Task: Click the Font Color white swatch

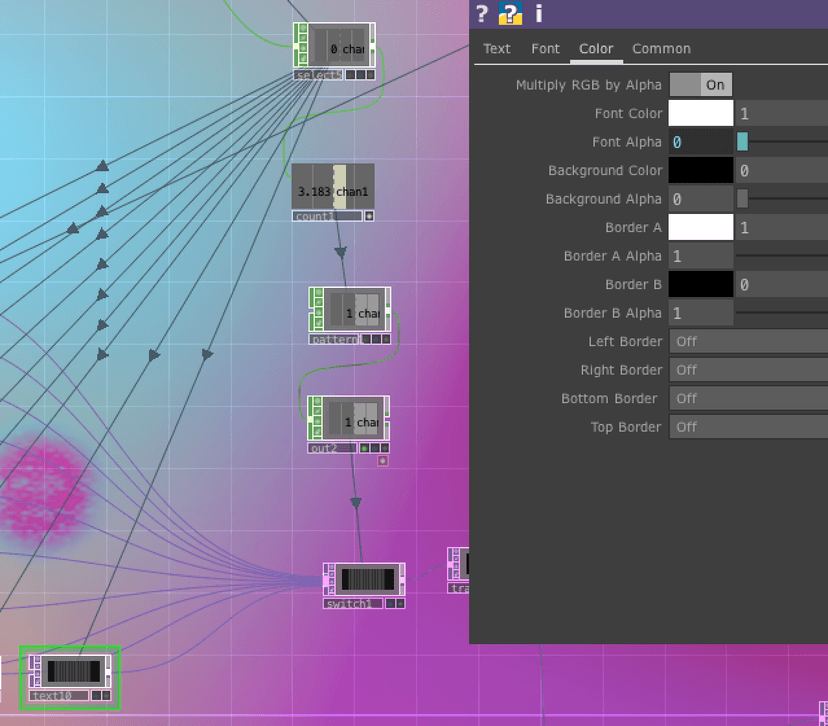Action: (701, 114)
